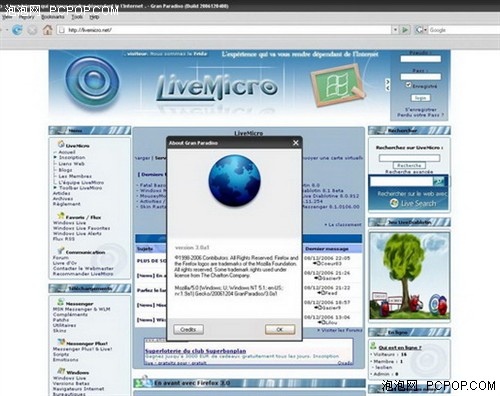500x396 pixels.
Task: Click the Pseudo input field
Action: (x=421, y=59)
